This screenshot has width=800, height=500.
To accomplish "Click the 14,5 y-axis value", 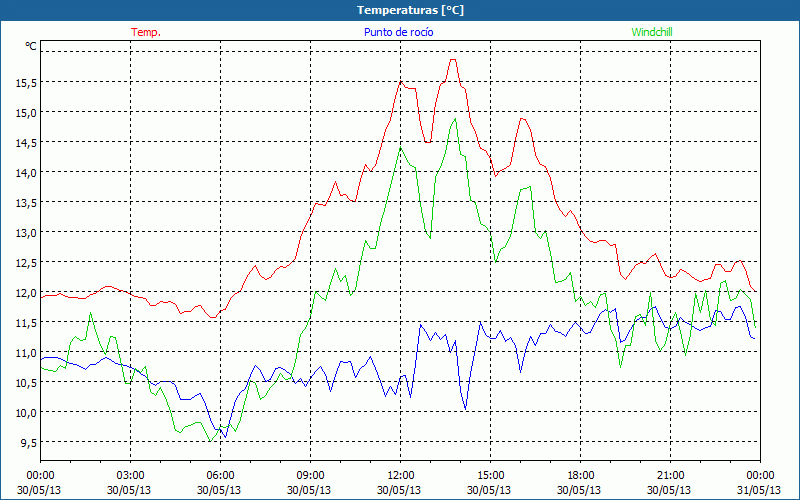I will pyautogui.click(x=27, y=143).
